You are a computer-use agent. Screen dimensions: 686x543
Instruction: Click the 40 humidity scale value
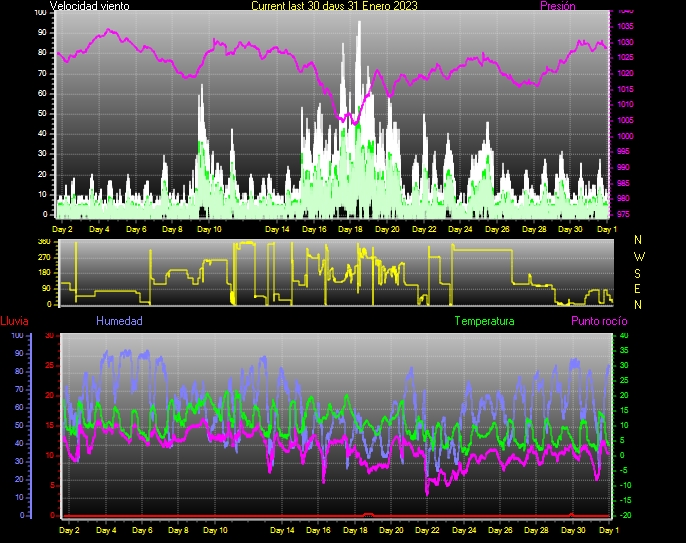coord(19,443)
